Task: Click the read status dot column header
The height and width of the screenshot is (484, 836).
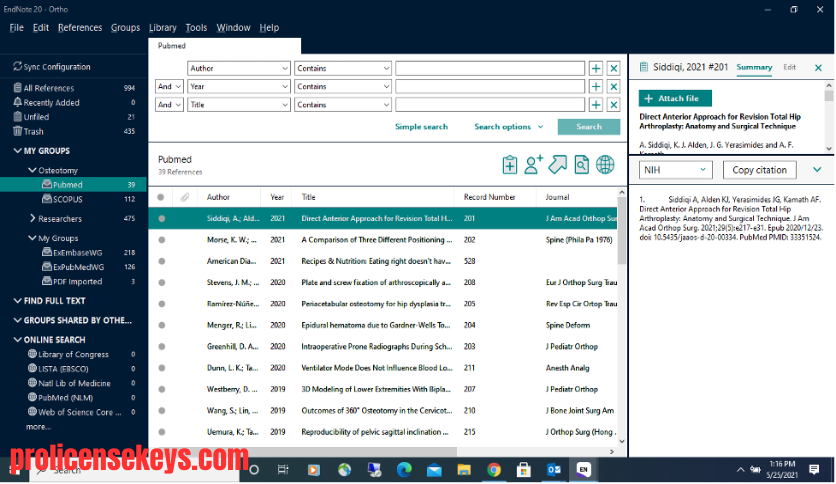Action: point(161,197)
